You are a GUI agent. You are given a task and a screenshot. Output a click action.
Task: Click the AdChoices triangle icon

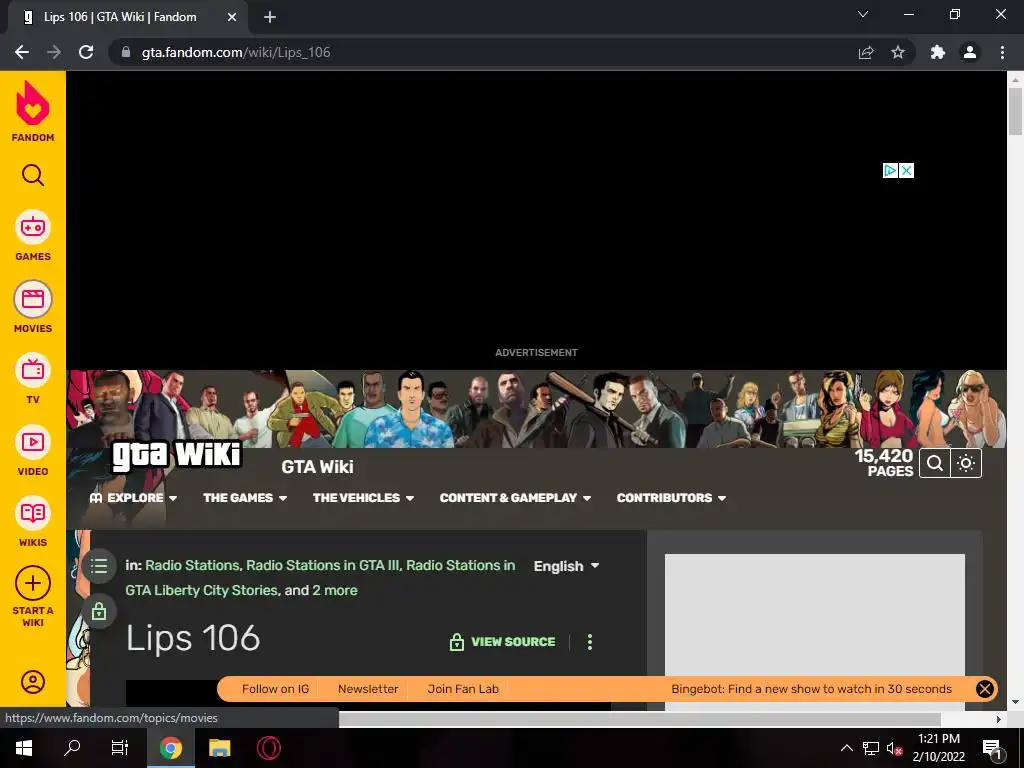[x=890, y=170]
